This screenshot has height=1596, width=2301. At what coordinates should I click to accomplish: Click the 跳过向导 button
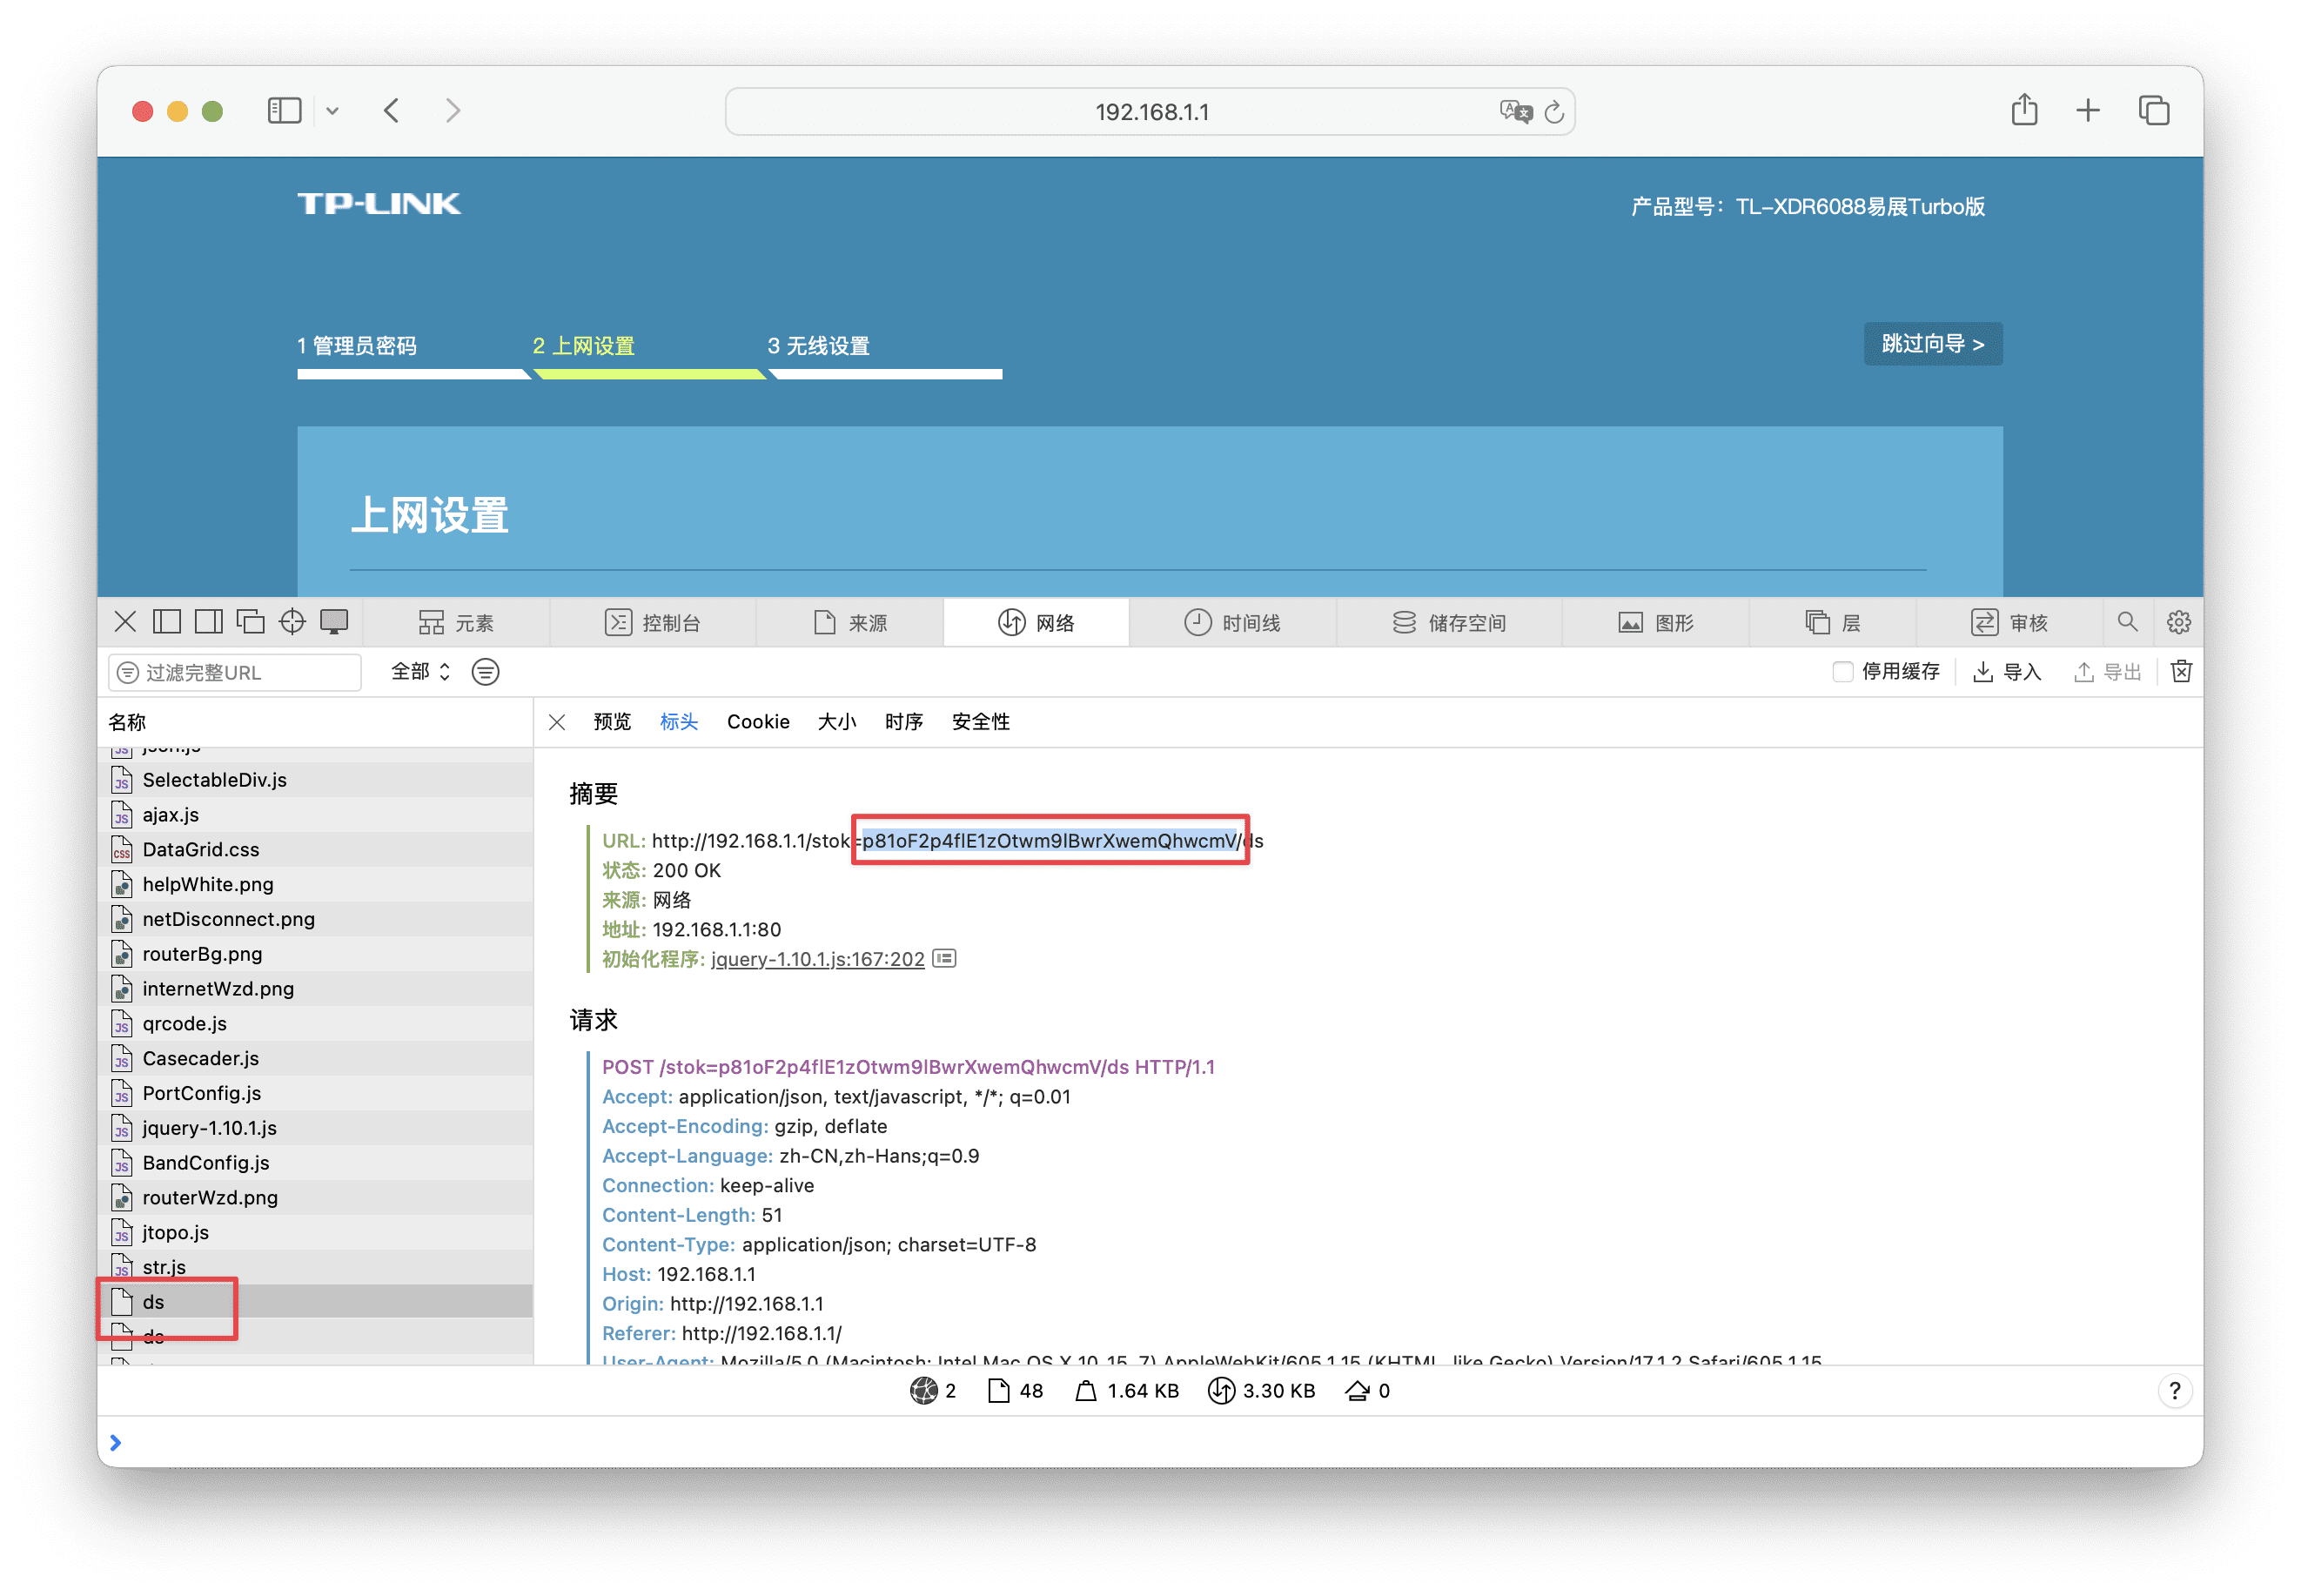click(1931, 344)
